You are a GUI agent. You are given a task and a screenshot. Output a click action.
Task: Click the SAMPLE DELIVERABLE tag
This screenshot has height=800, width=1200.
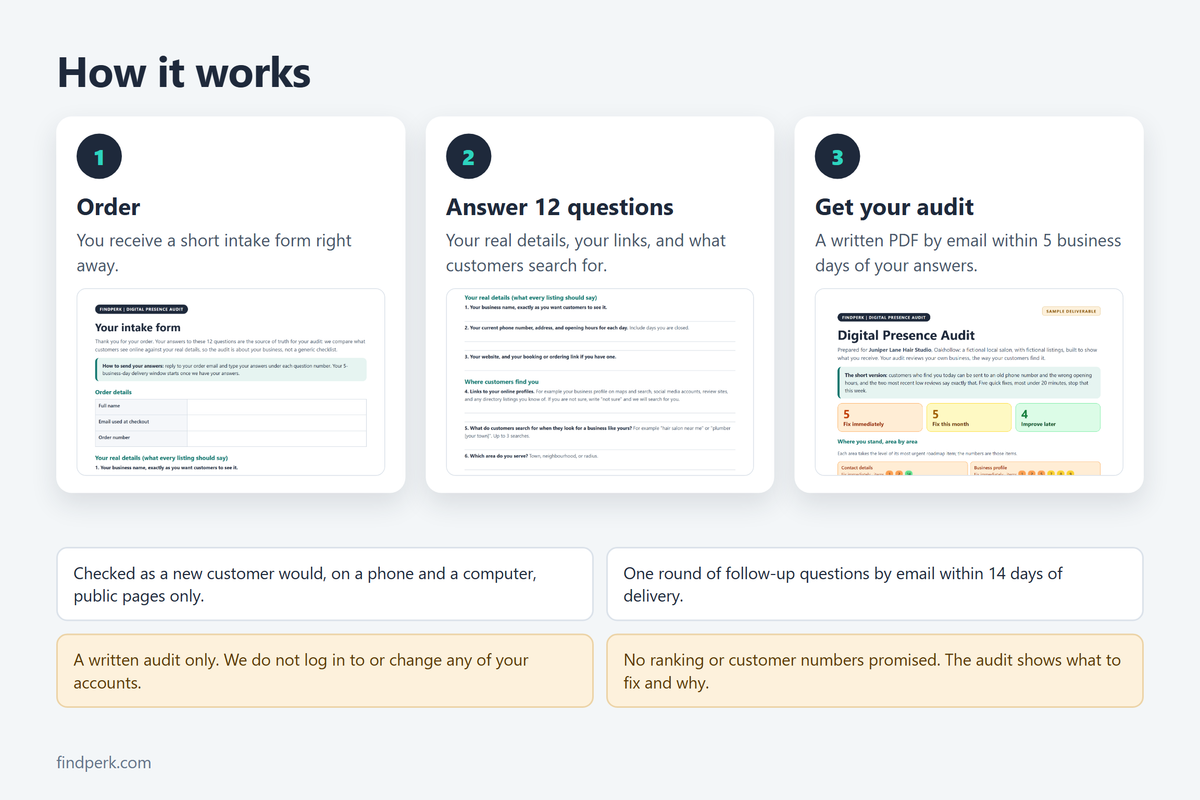click(1071, 311)
